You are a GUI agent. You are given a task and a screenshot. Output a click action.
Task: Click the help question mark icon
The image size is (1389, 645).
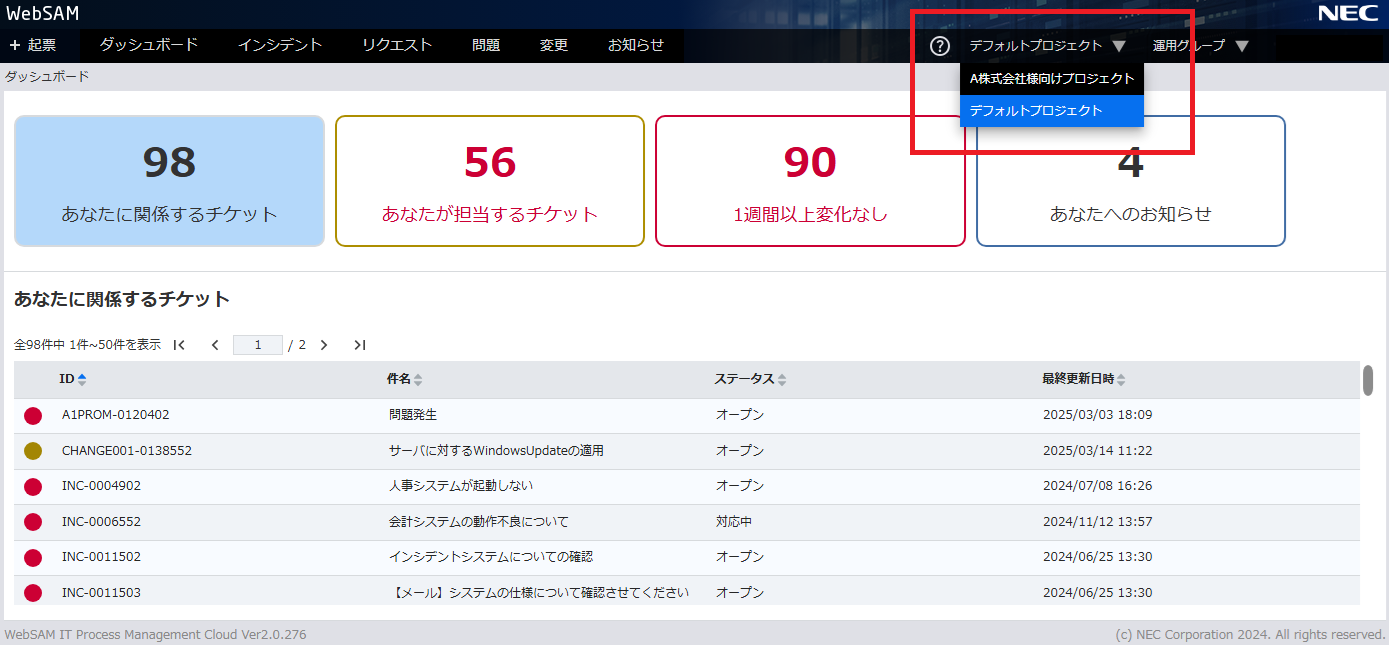point(939,46)
